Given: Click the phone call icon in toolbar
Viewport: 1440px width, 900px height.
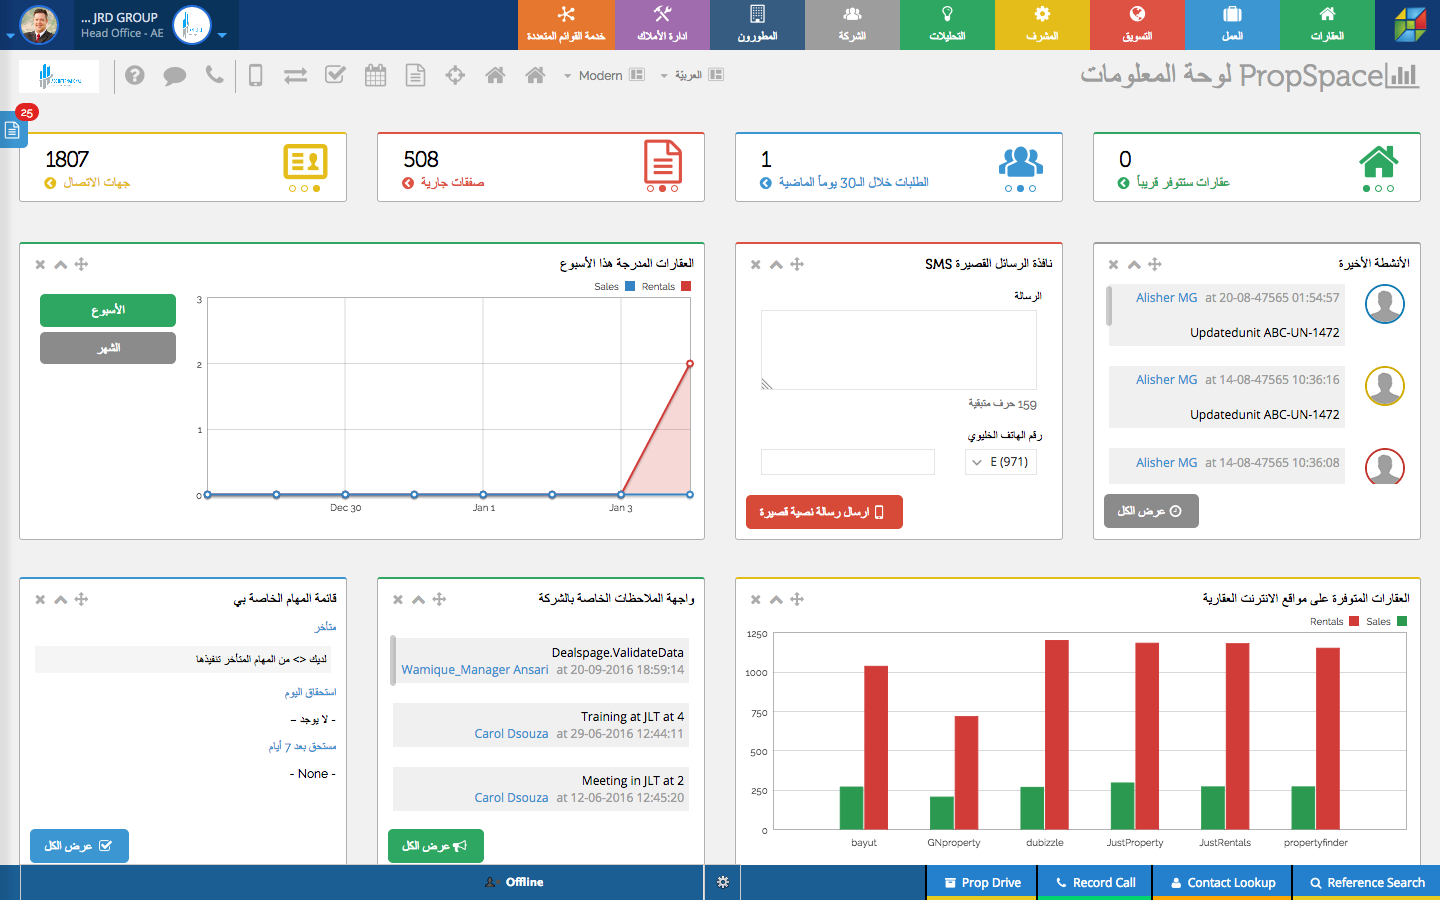Looking at the screenshot, I should 214,75.
